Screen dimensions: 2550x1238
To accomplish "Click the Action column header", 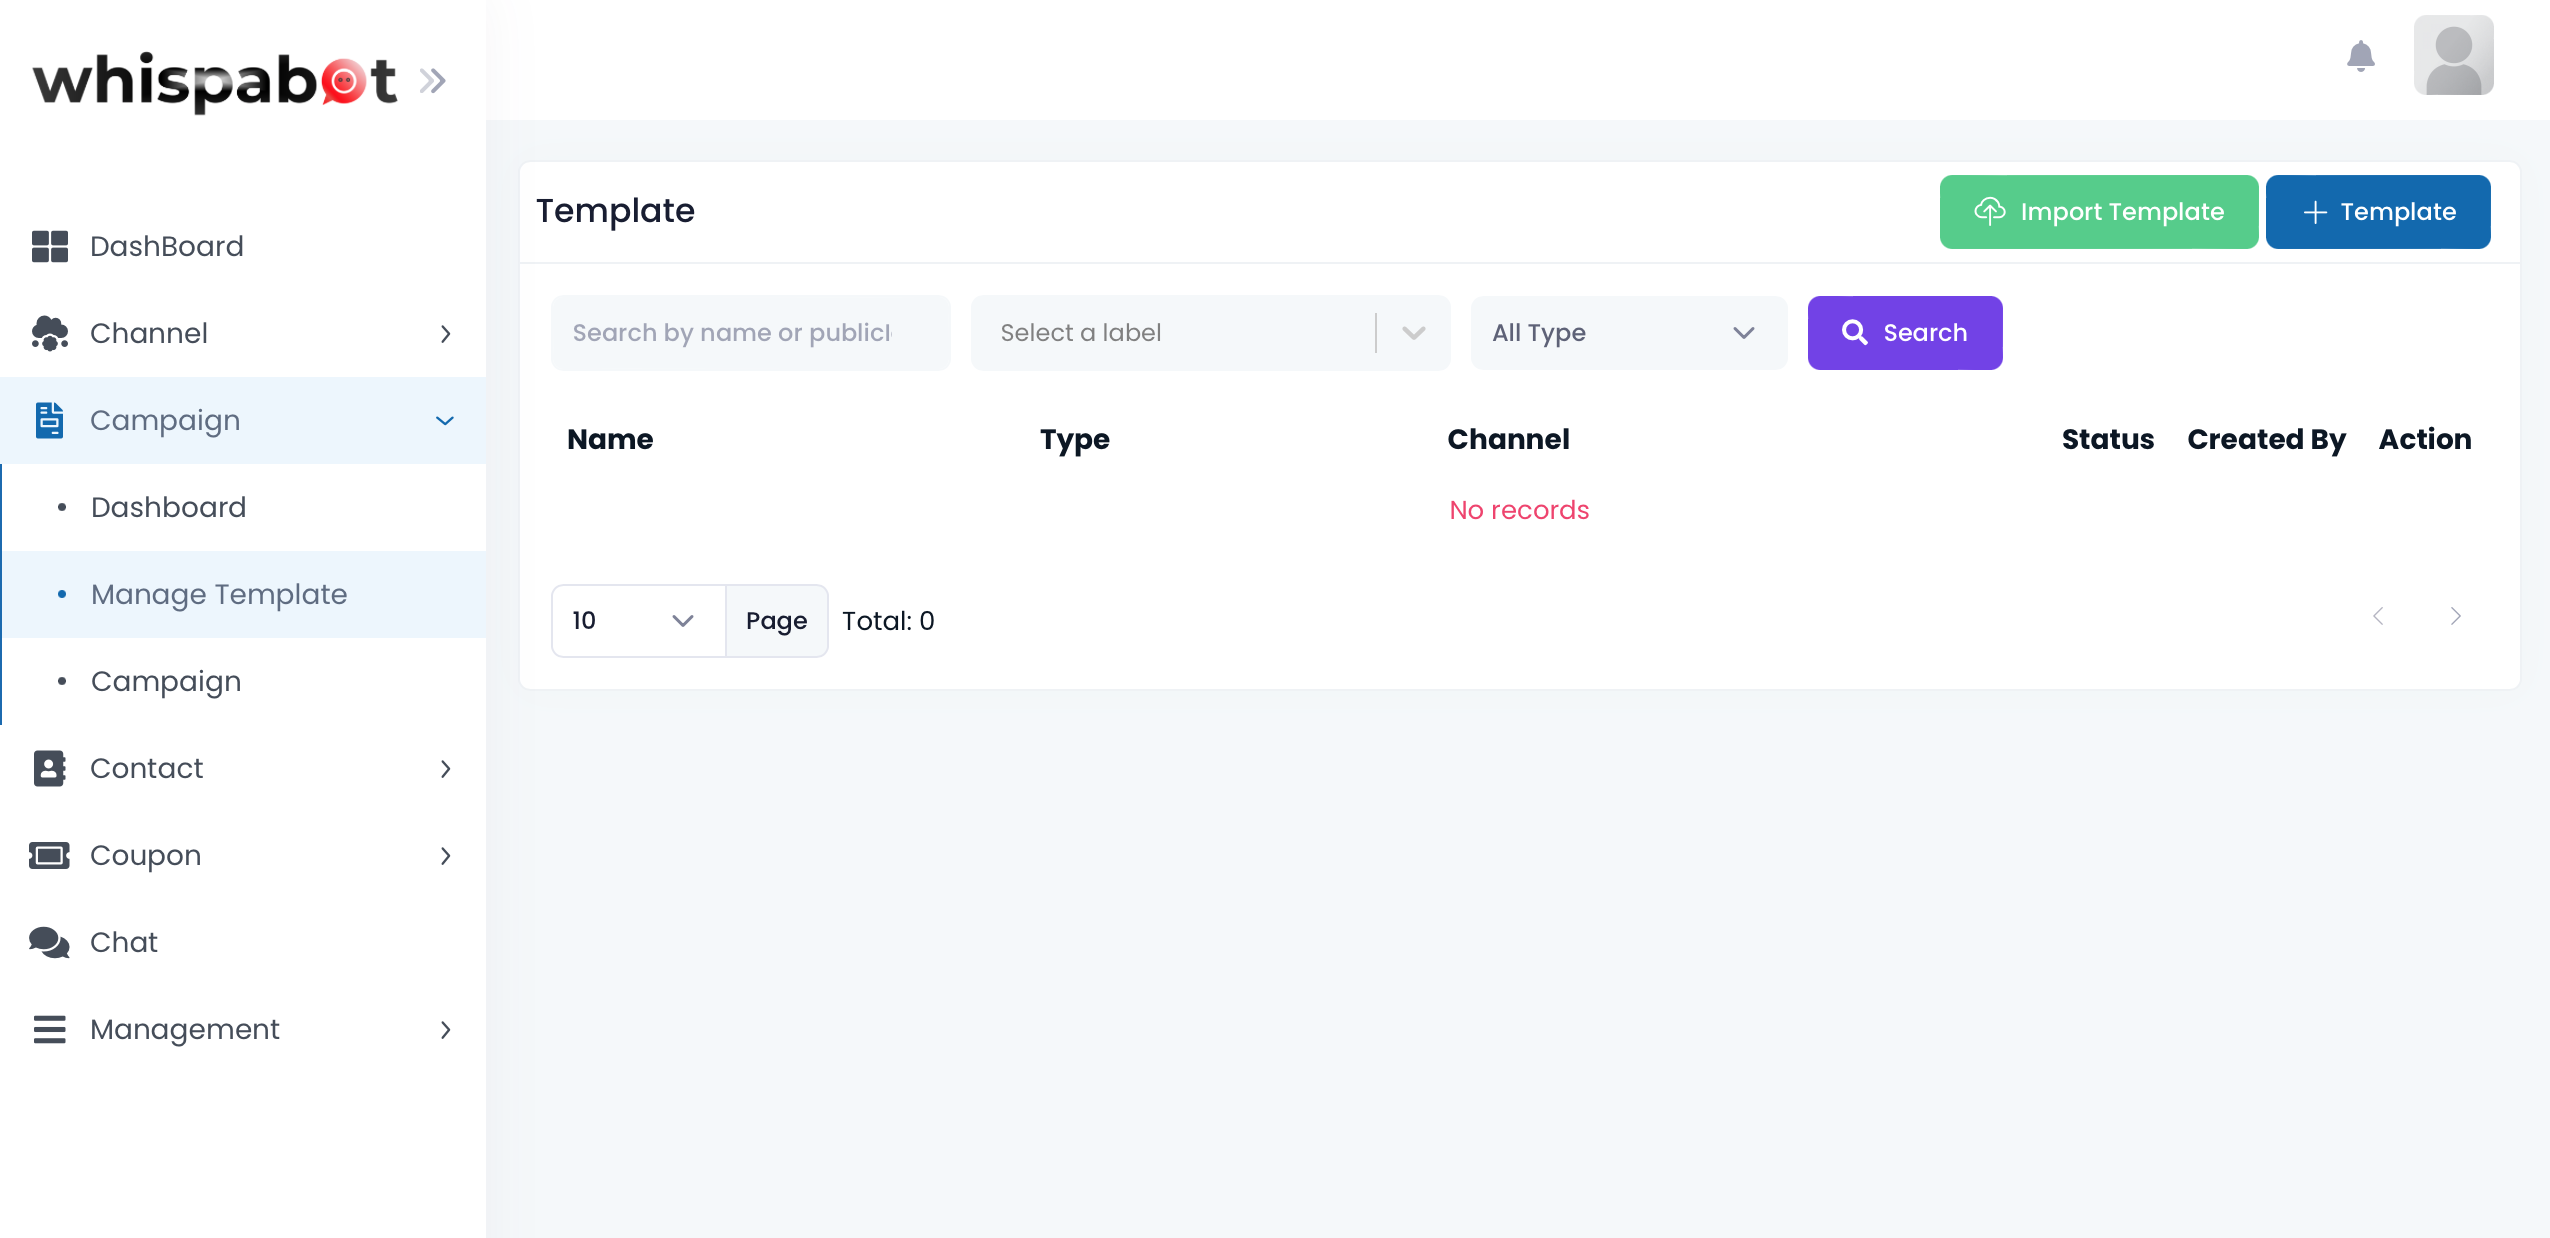I will click(2424, 439).
